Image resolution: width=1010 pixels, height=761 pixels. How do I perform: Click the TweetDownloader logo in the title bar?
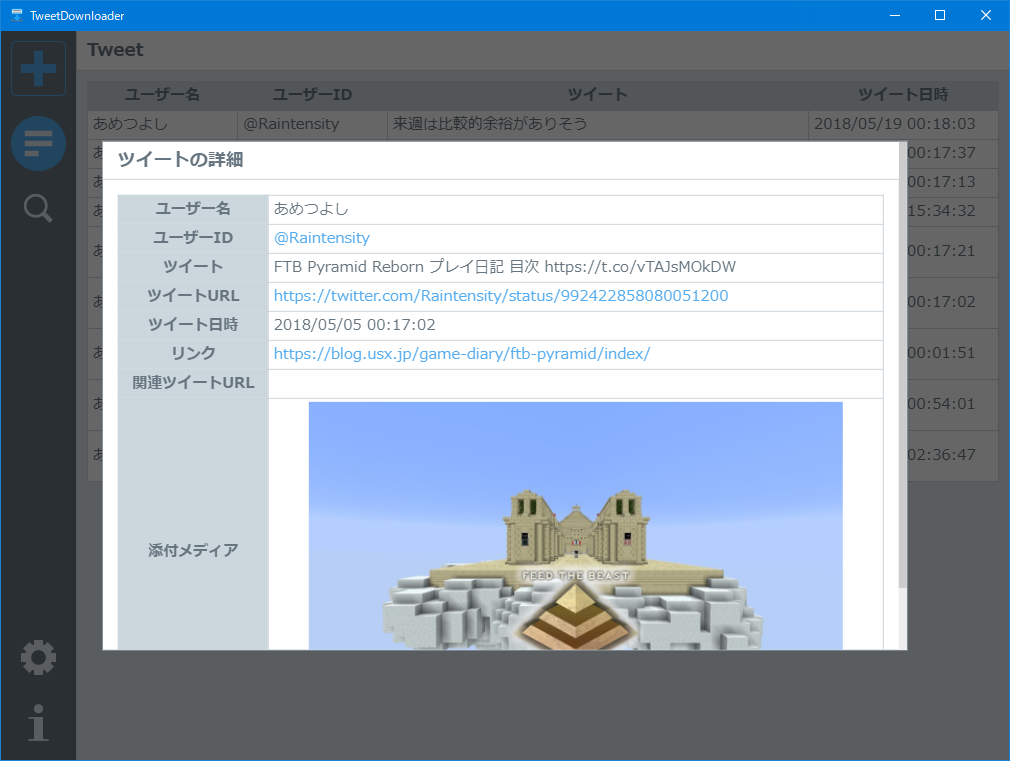click(17, 15)
